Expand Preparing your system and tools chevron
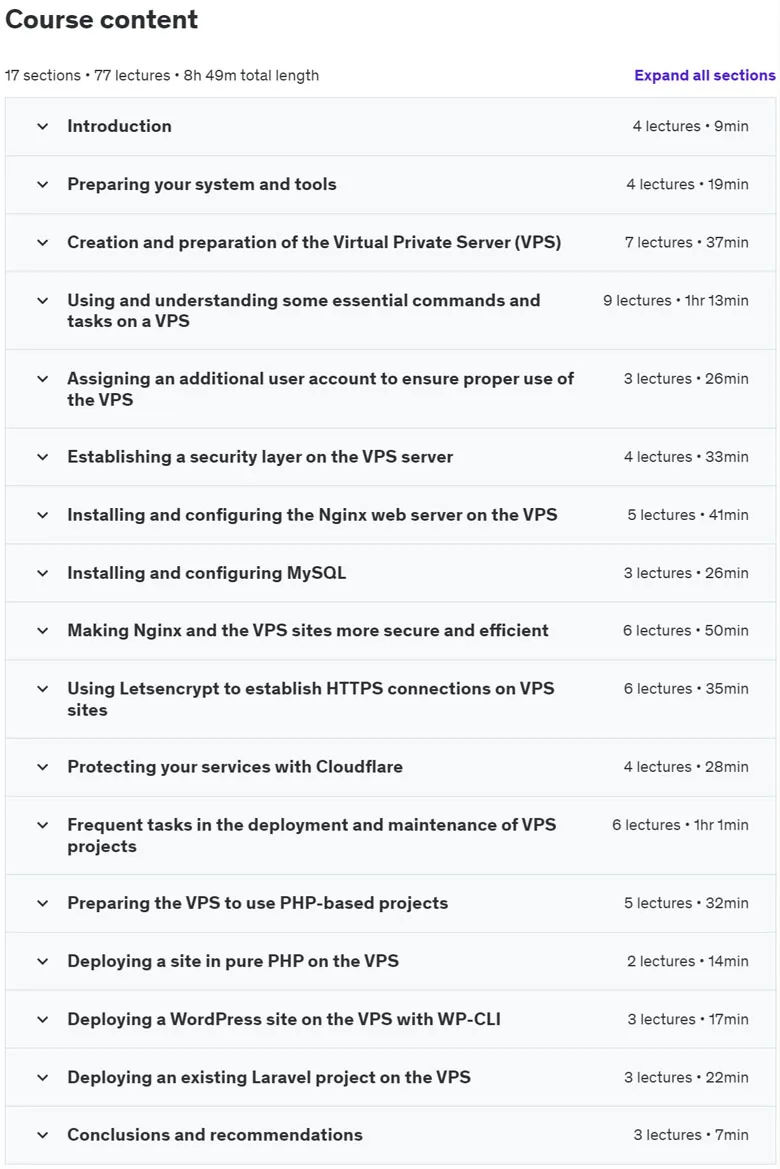The height and width of the screenshot is (1169, 780). tap(43, 185)
